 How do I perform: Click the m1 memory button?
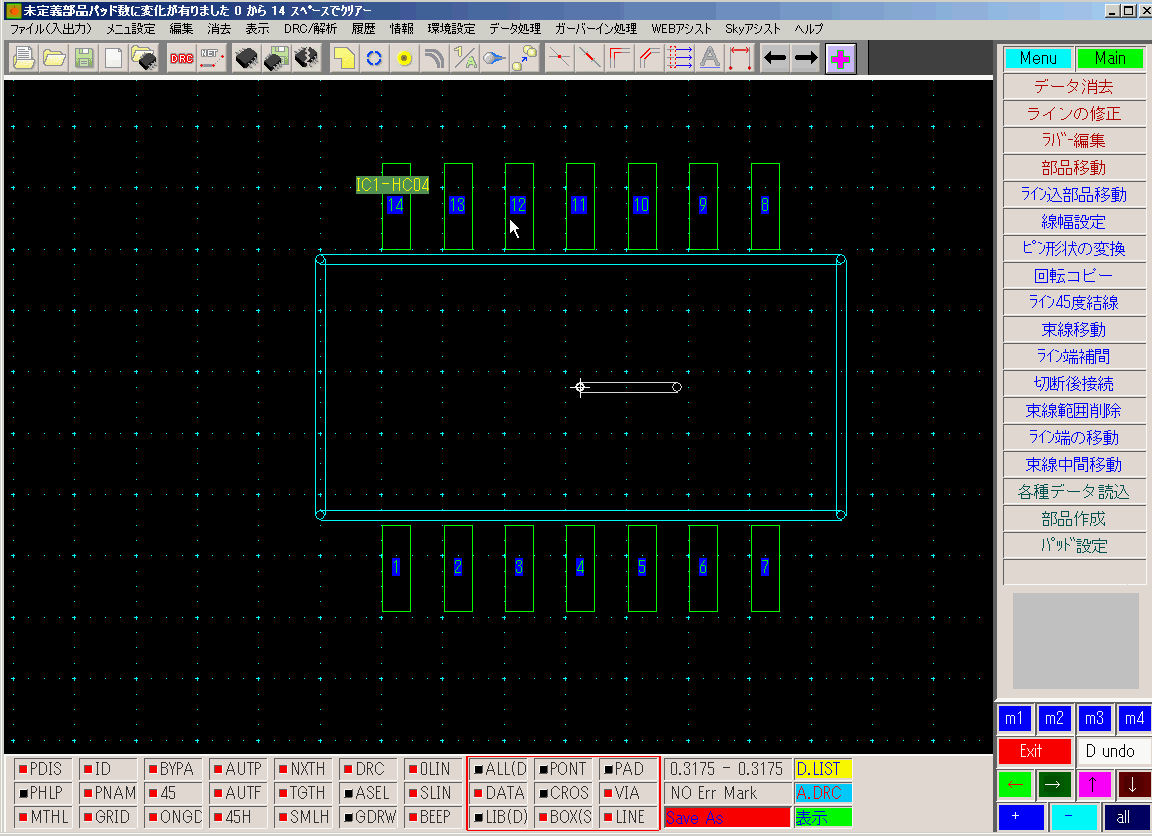1014,718
